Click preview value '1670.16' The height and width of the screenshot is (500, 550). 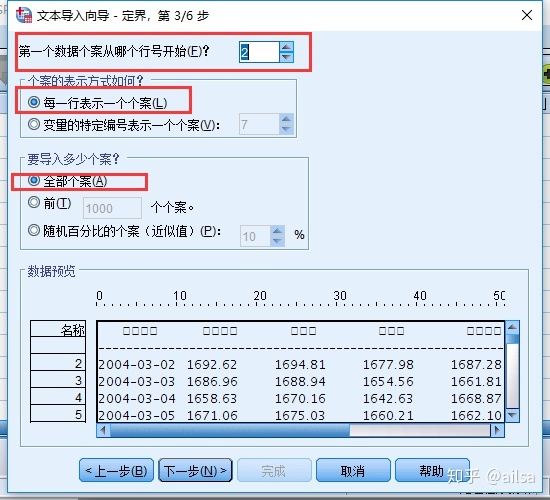(300, 399)
